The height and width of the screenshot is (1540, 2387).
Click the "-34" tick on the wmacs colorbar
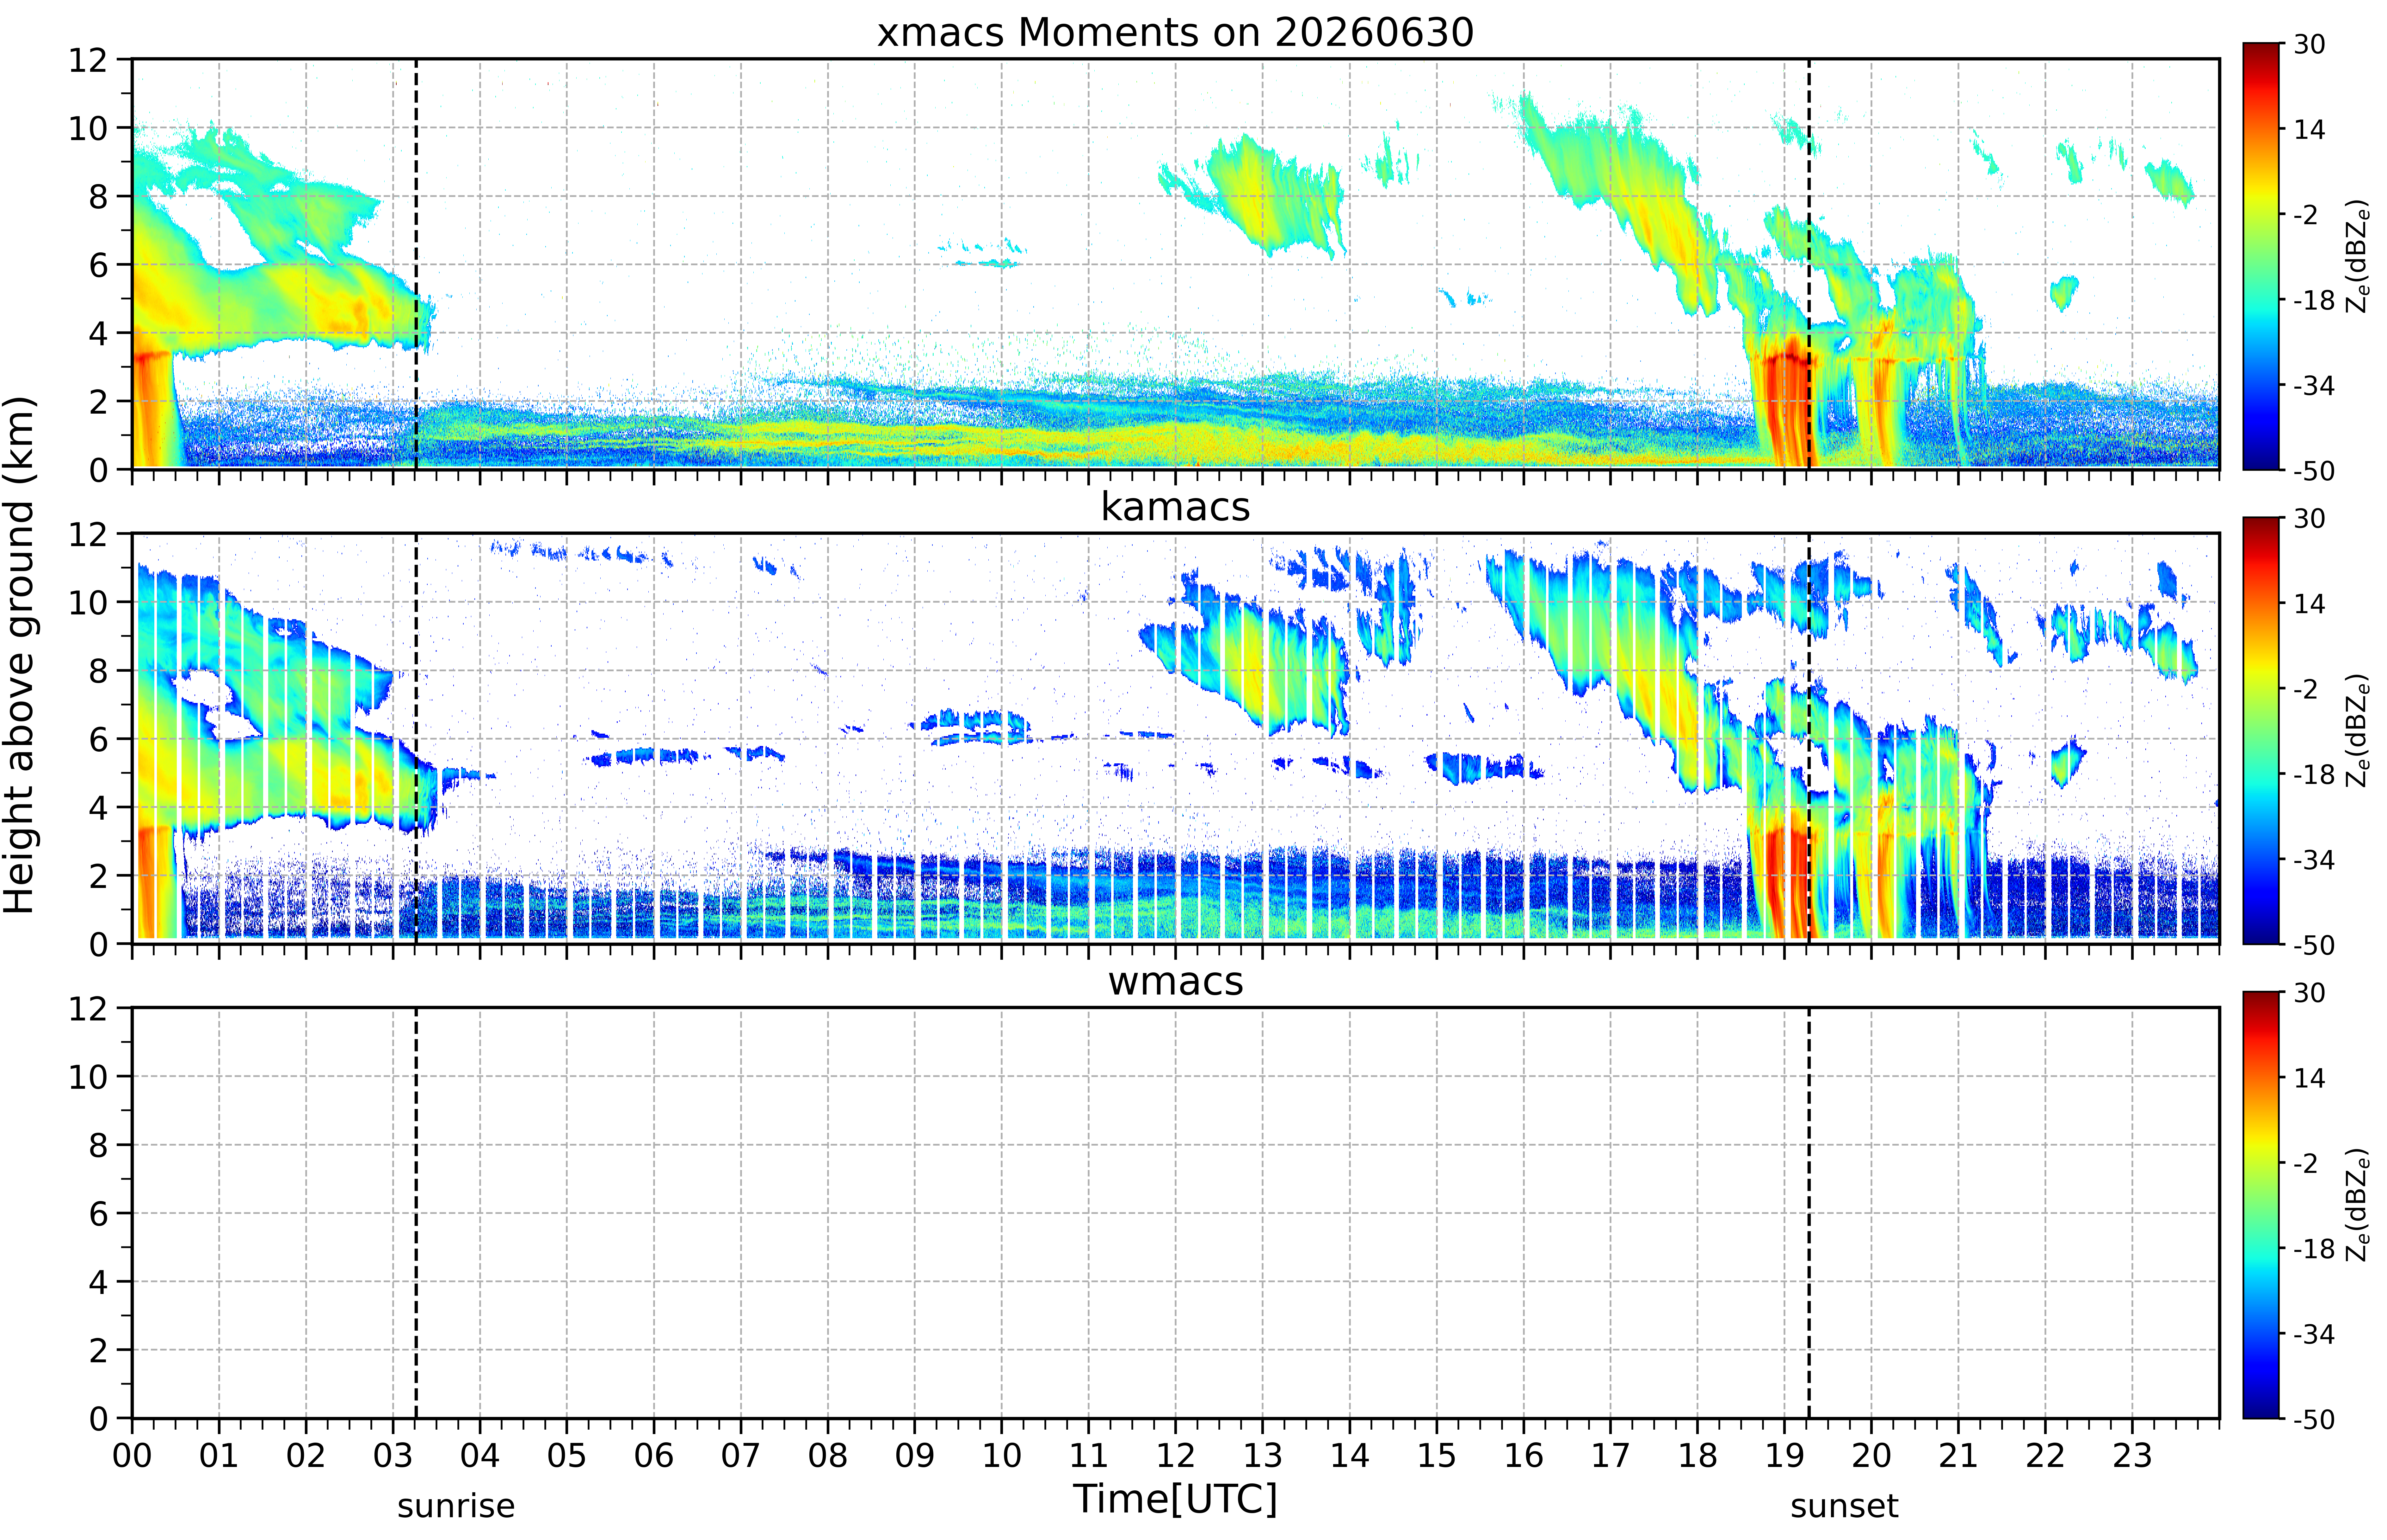(2314, 1334)
